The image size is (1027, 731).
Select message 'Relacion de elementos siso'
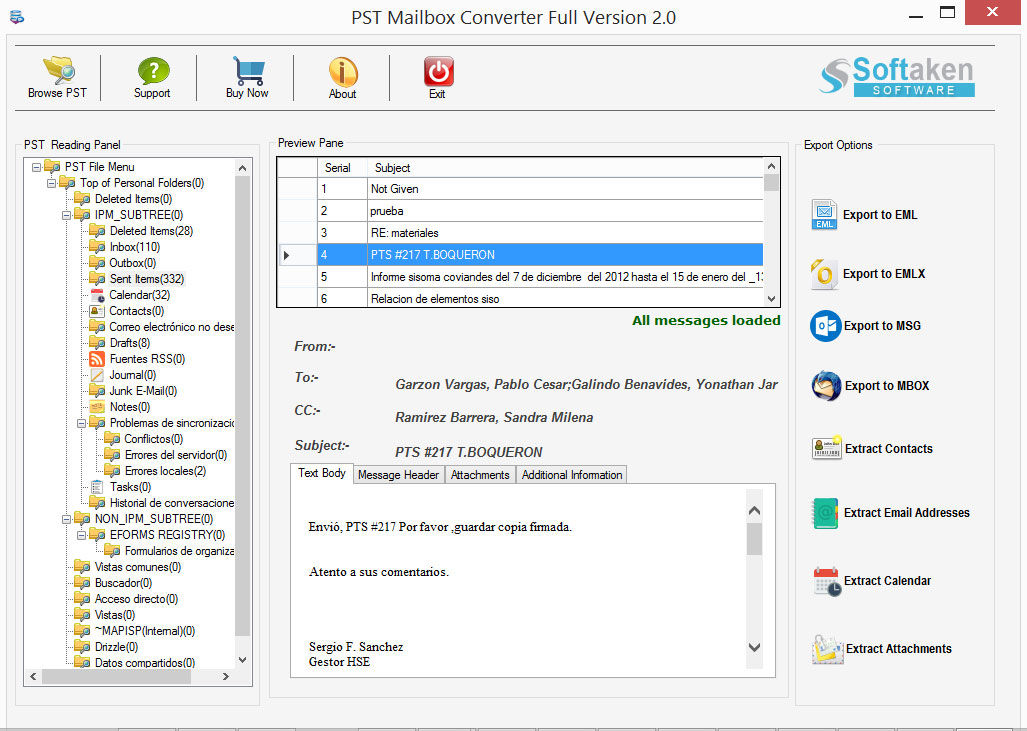click(521, 299)
